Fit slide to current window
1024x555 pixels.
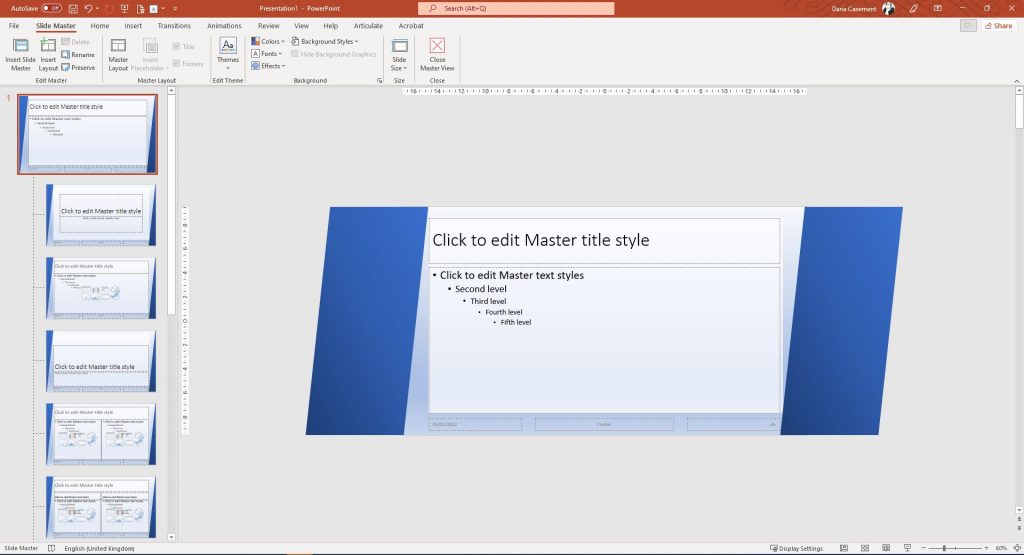[1015, 548]
